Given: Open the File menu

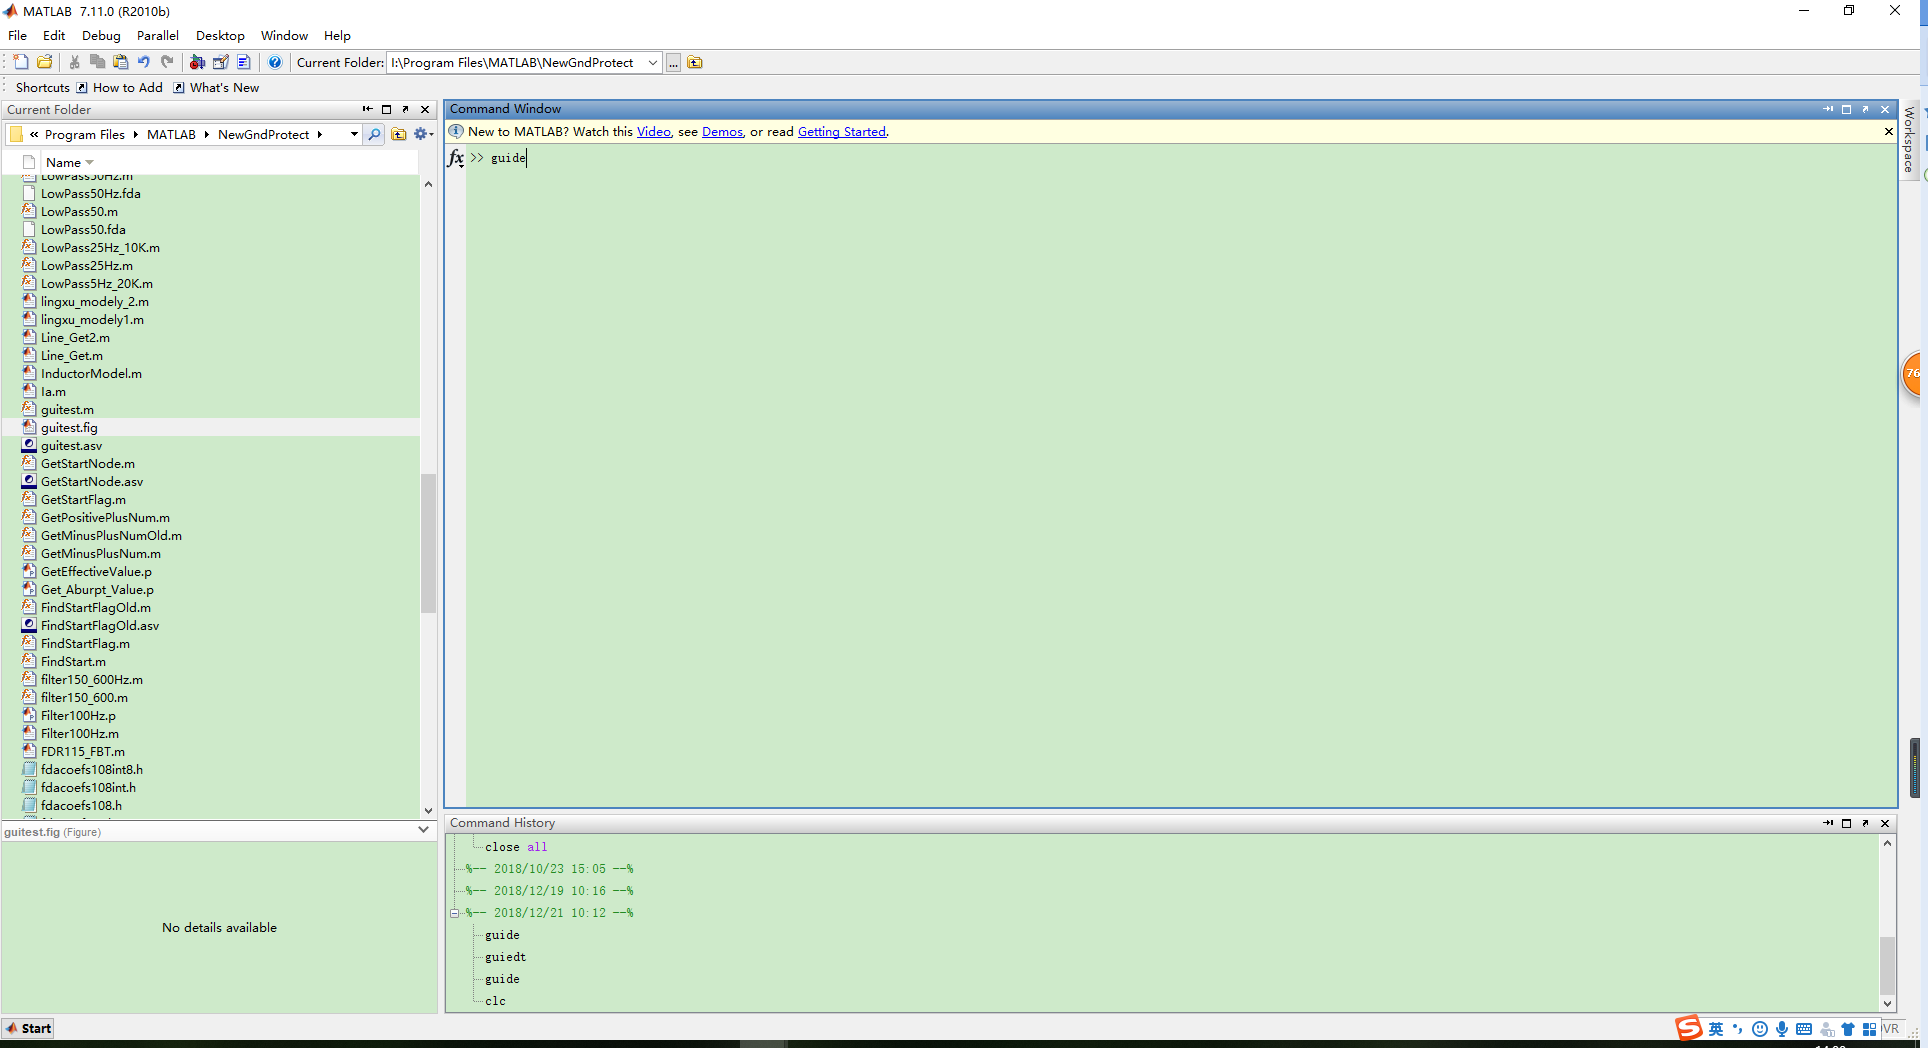Looking at the screenshot, I should pos(18,36).
